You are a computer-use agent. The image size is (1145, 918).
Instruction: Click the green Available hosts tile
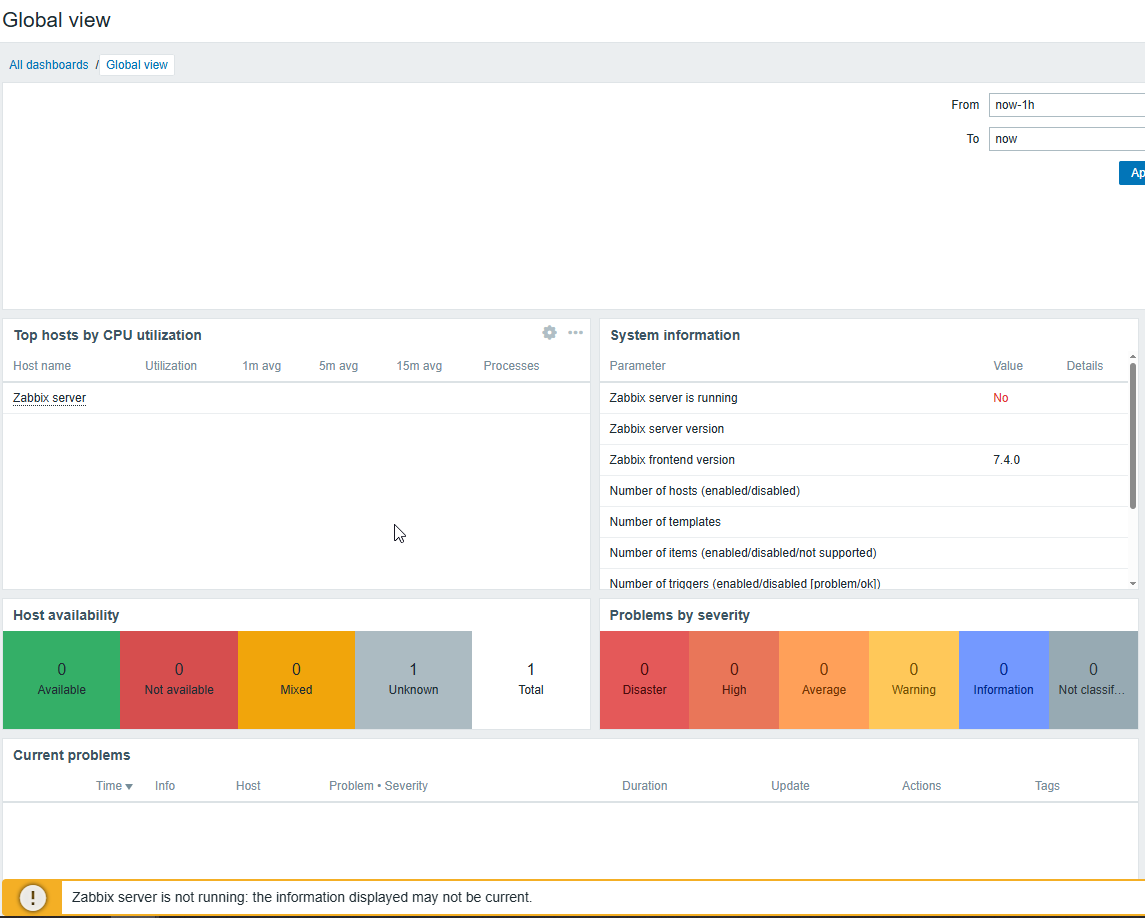click(x=61, y=680)
